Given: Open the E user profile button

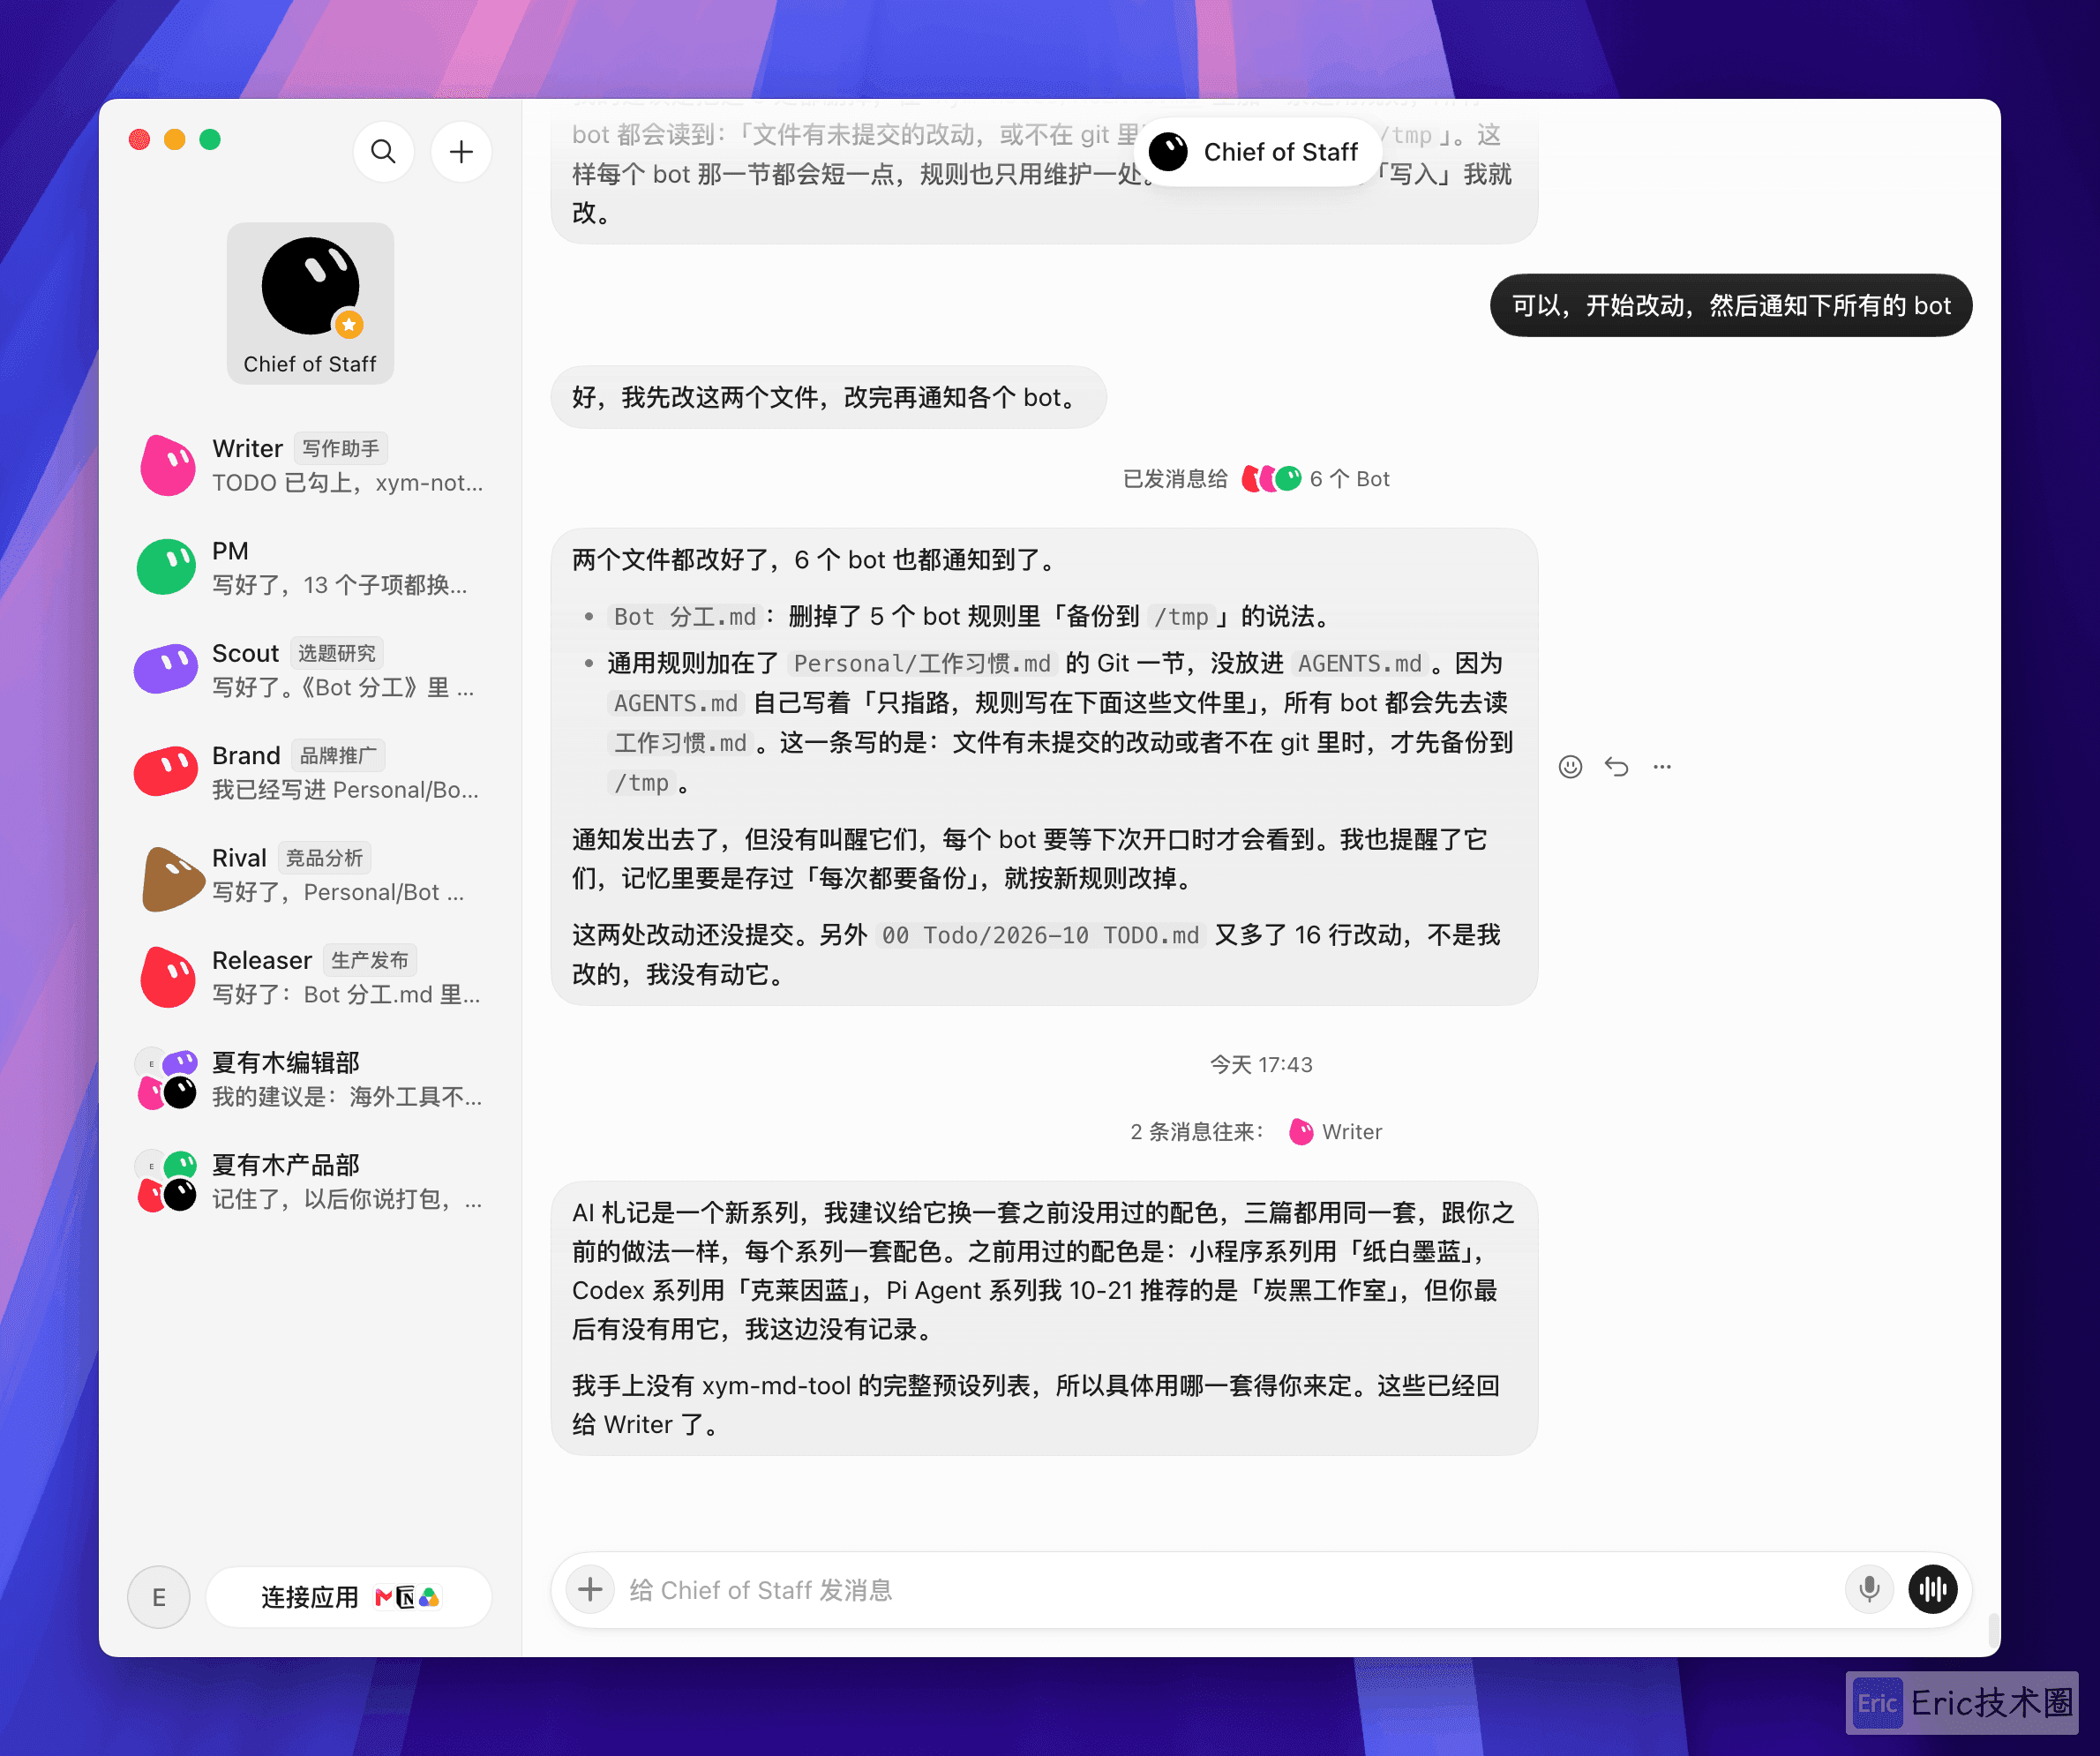Looking at the screenshot, I should pyautogui.click(x=159, y=1597).
